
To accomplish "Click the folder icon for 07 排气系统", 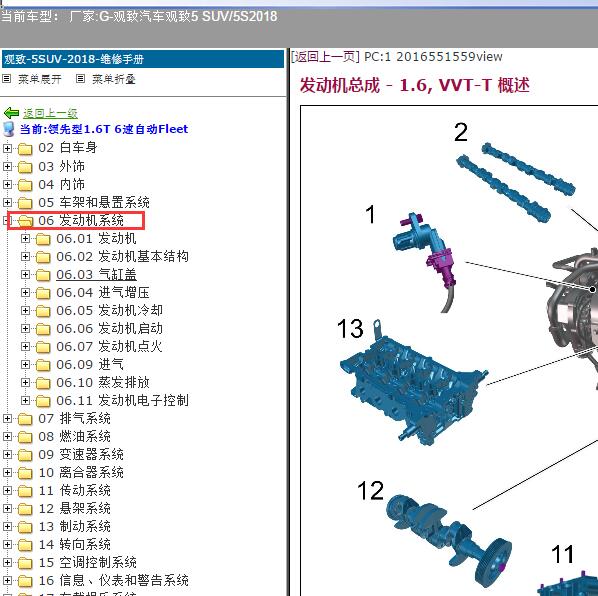I will coord(25,419).
